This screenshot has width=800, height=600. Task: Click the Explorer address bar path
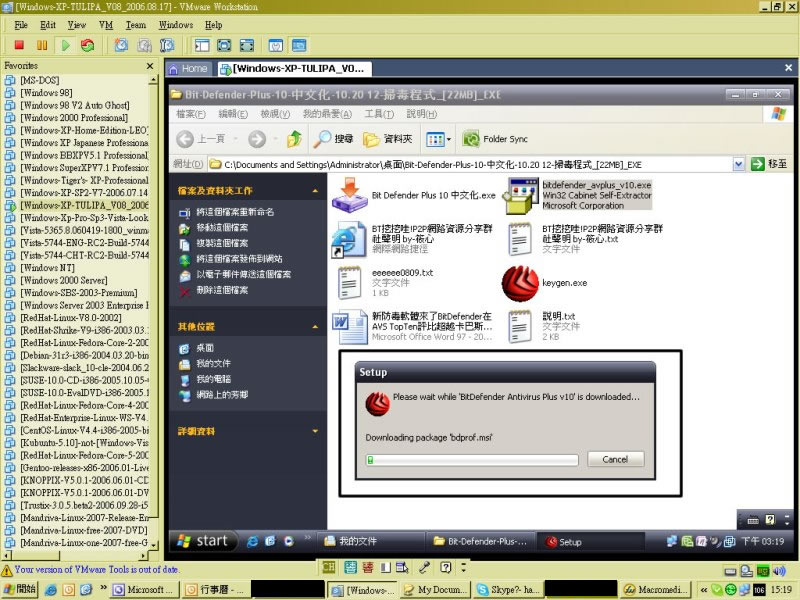tap(433, 165)
